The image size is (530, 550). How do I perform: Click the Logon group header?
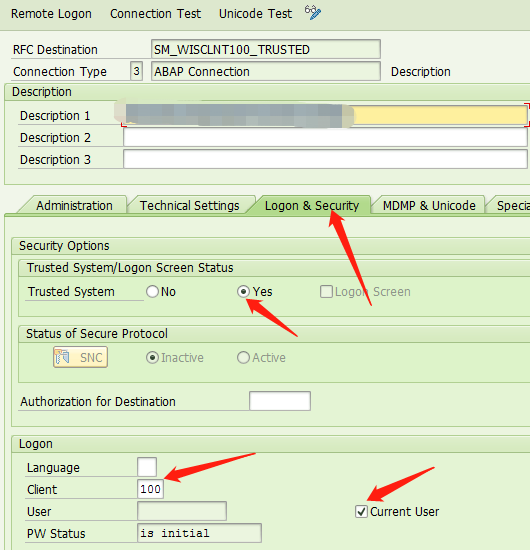point(36,444)
